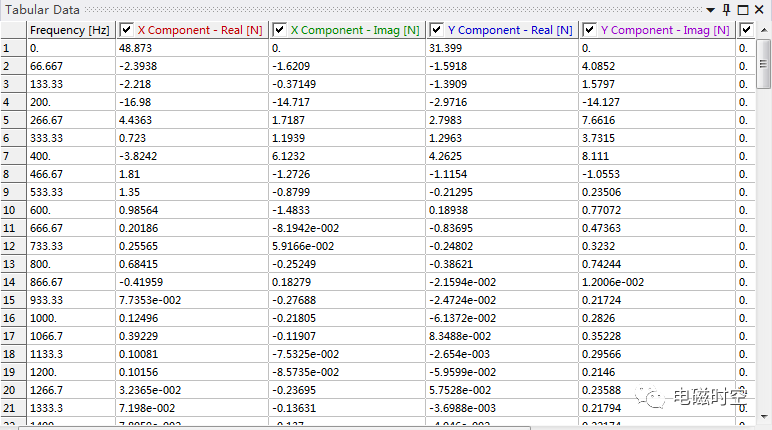Close the Tabular Data panel
The width and height of the screenshot is (772, 430).
tap(759, 10)
